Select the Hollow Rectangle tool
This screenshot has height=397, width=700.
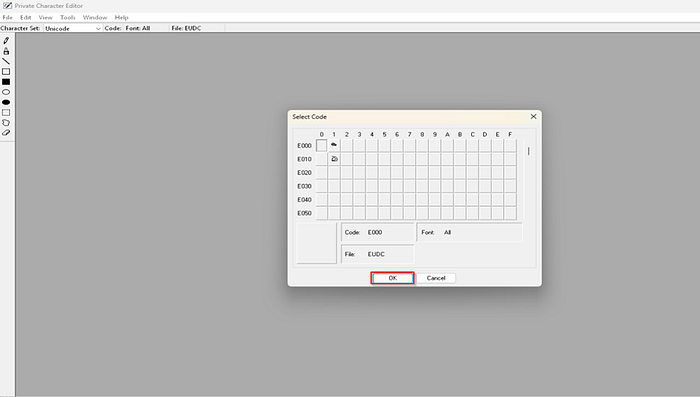pyautogui.click(x=6, y=71)
